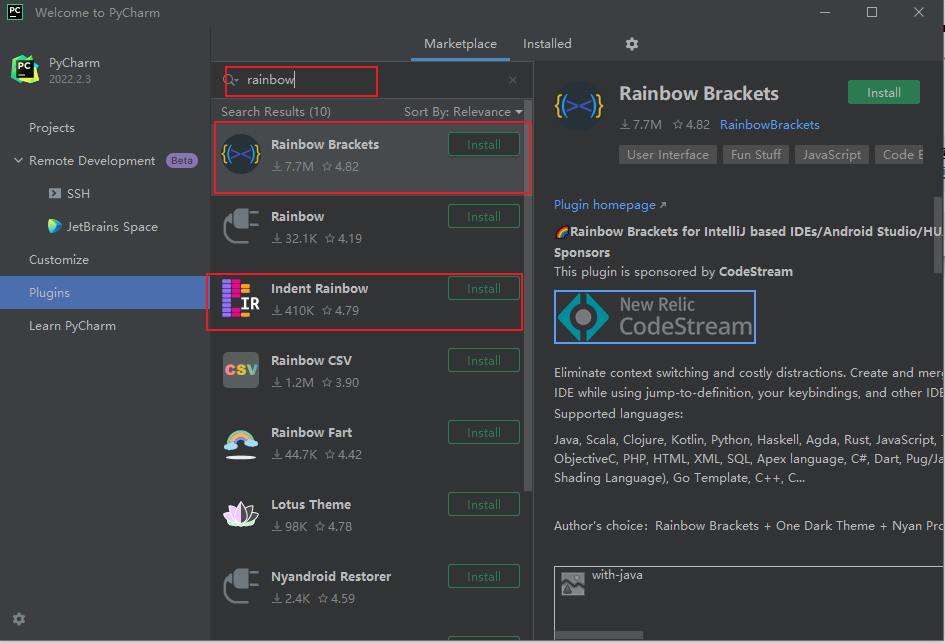
Task: Select SSH under Remote Development
Action: click(x=78, y=193)
